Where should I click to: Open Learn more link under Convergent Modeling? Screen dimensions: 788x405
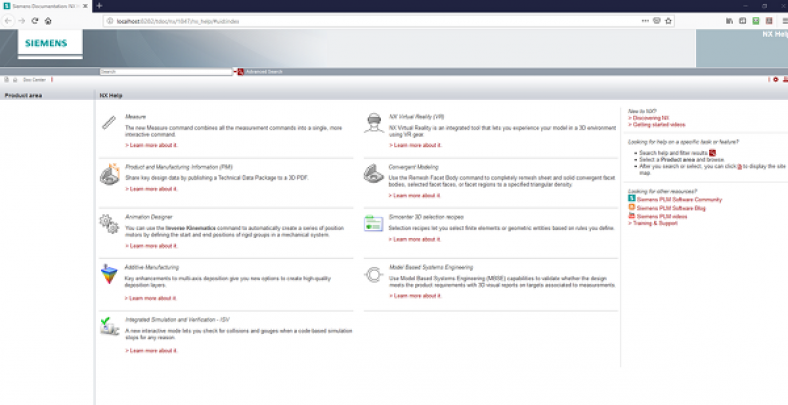(x=415, y=195)
